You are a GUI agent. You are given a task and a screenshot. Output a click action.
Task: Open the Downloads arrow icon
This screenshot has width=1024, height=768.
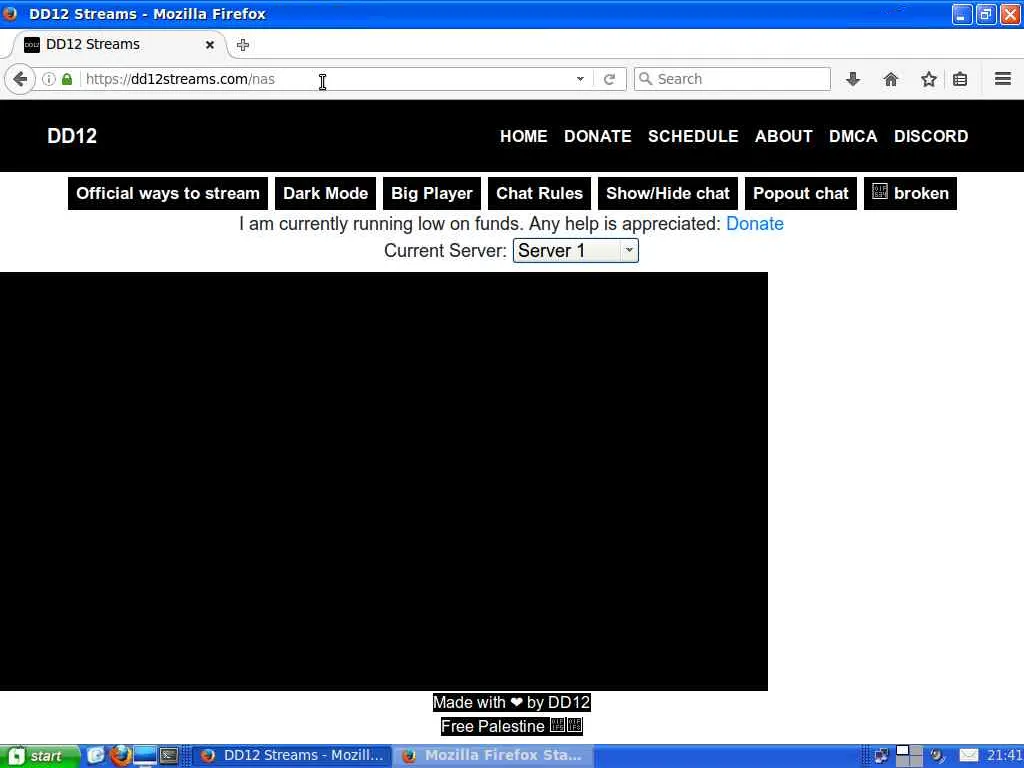(x=852, y=79)
